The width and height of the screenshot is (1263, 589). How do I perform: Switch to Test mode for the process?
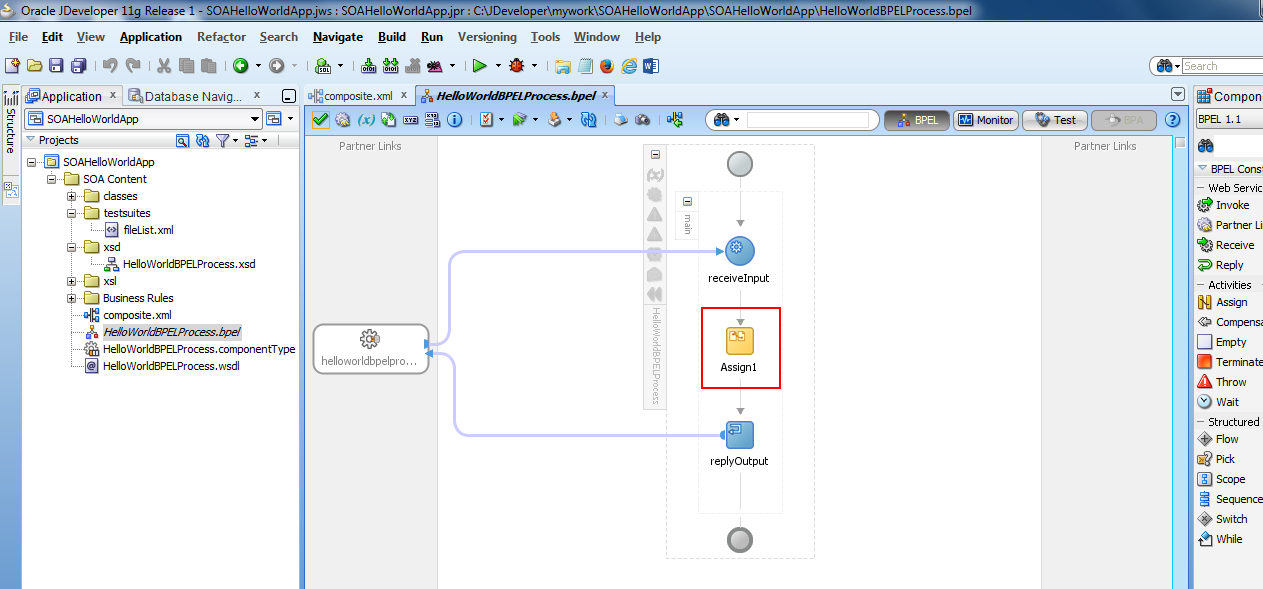1054,119
